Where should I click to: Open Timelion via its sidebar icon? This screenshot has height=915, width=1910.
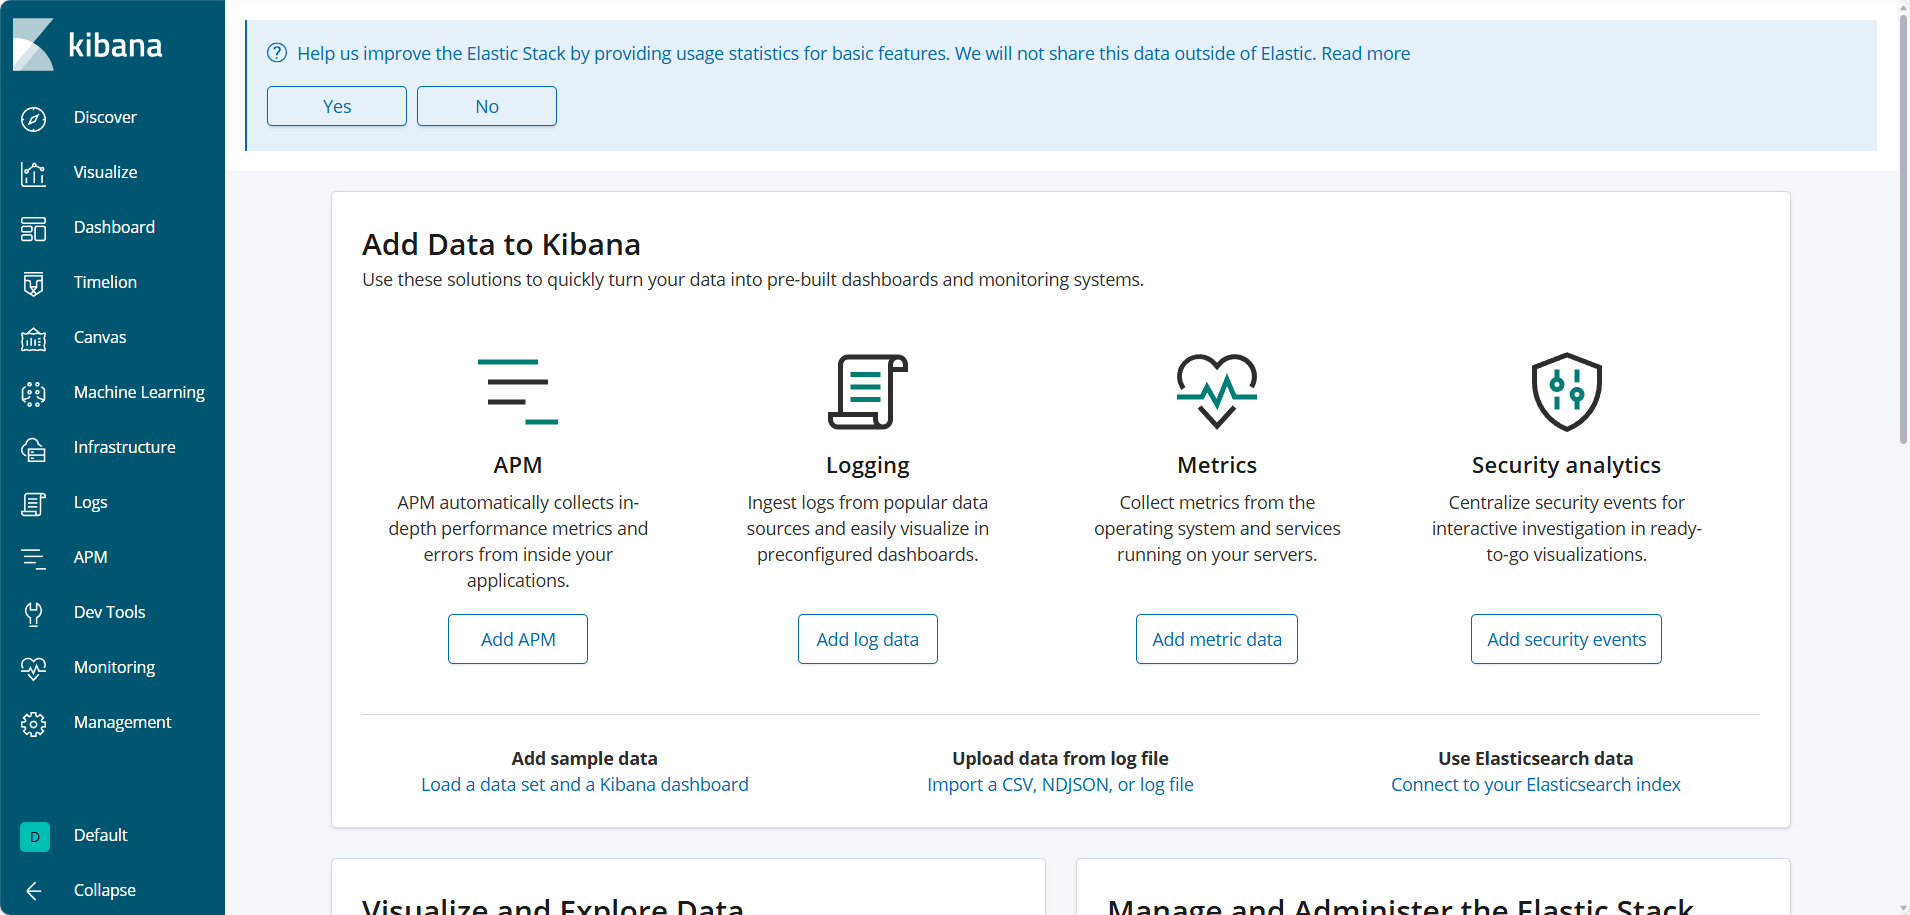pos(34,284)
